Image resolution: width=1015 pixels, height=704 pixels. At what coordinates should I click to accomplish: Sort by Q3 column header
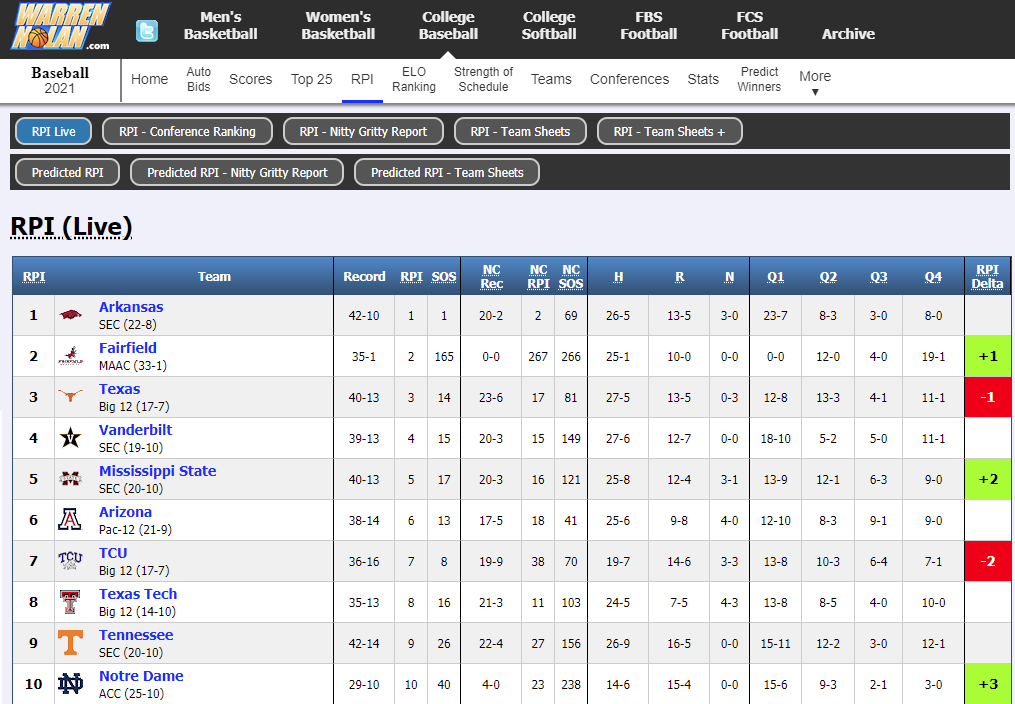tap(878, 276)
